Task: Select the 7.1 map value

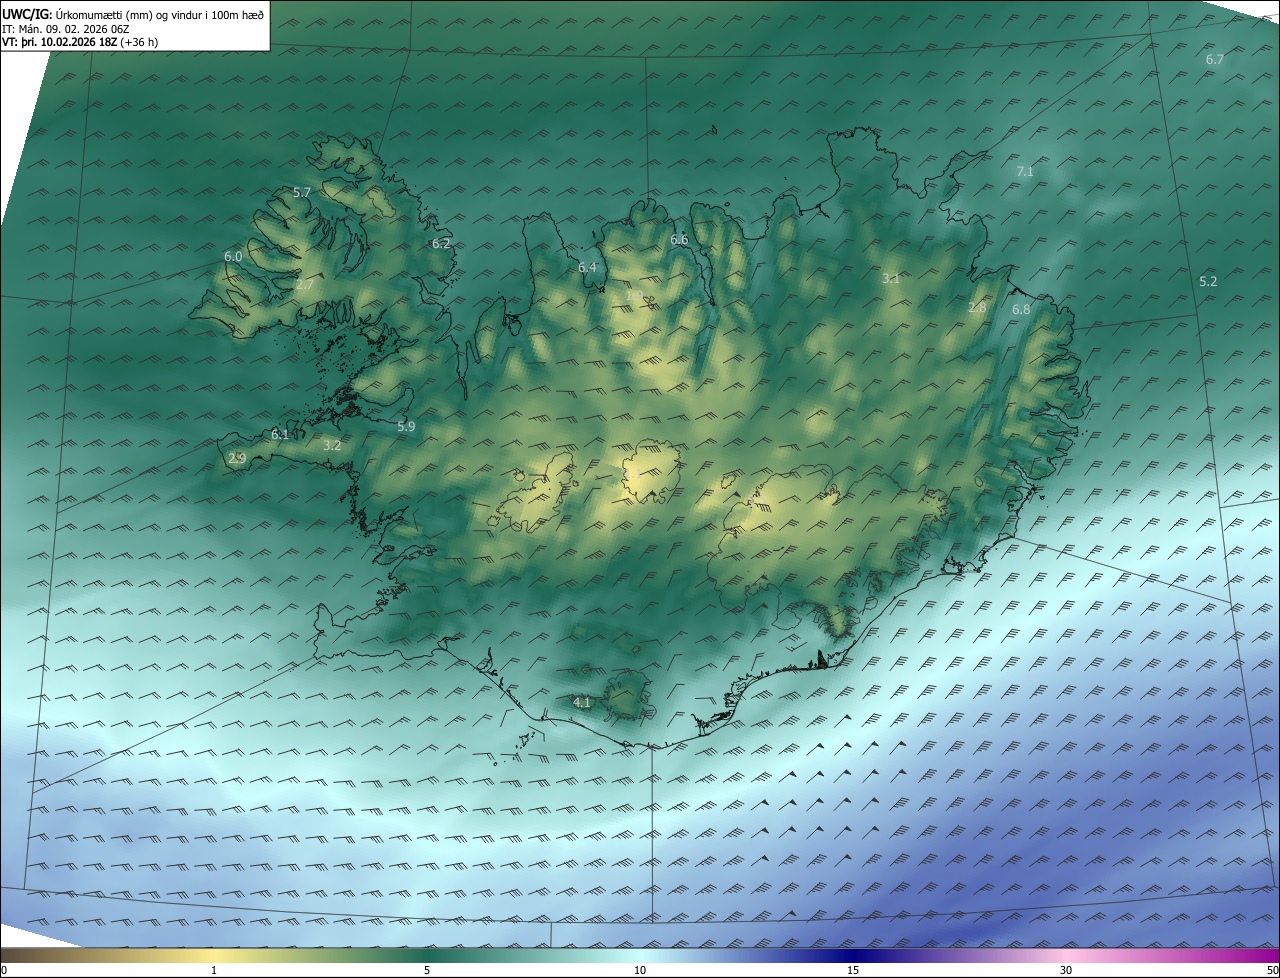Action: [1025, 172]
